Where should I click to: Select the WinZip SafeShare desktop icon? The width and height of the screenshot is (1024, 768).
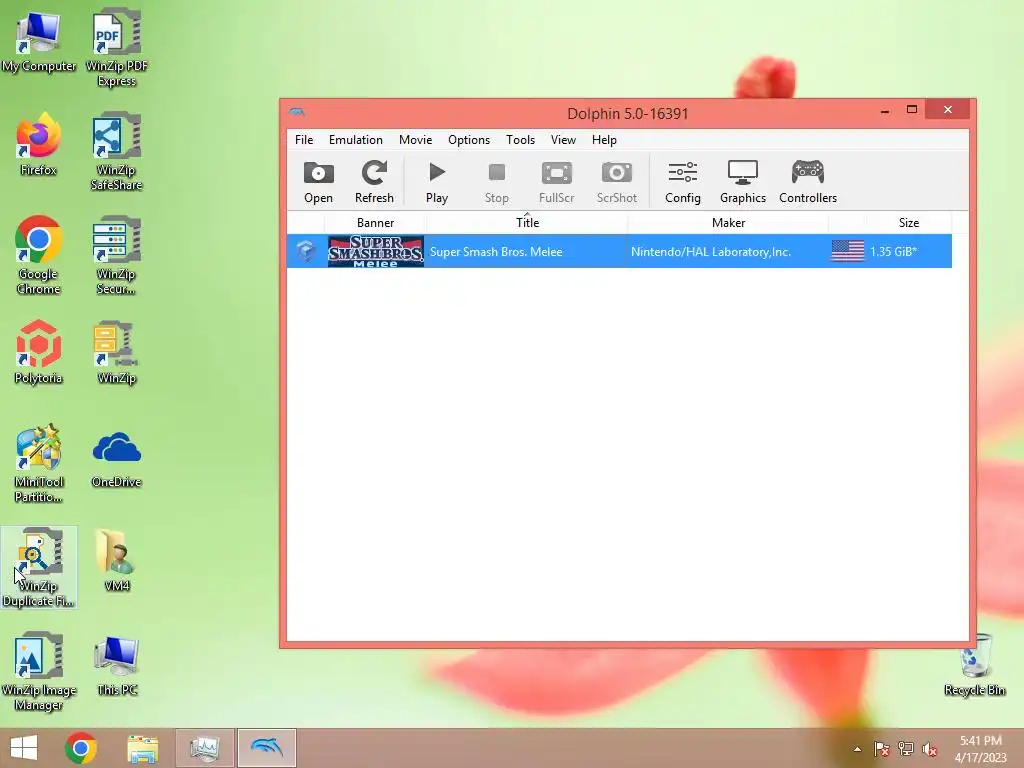(116, 152)
